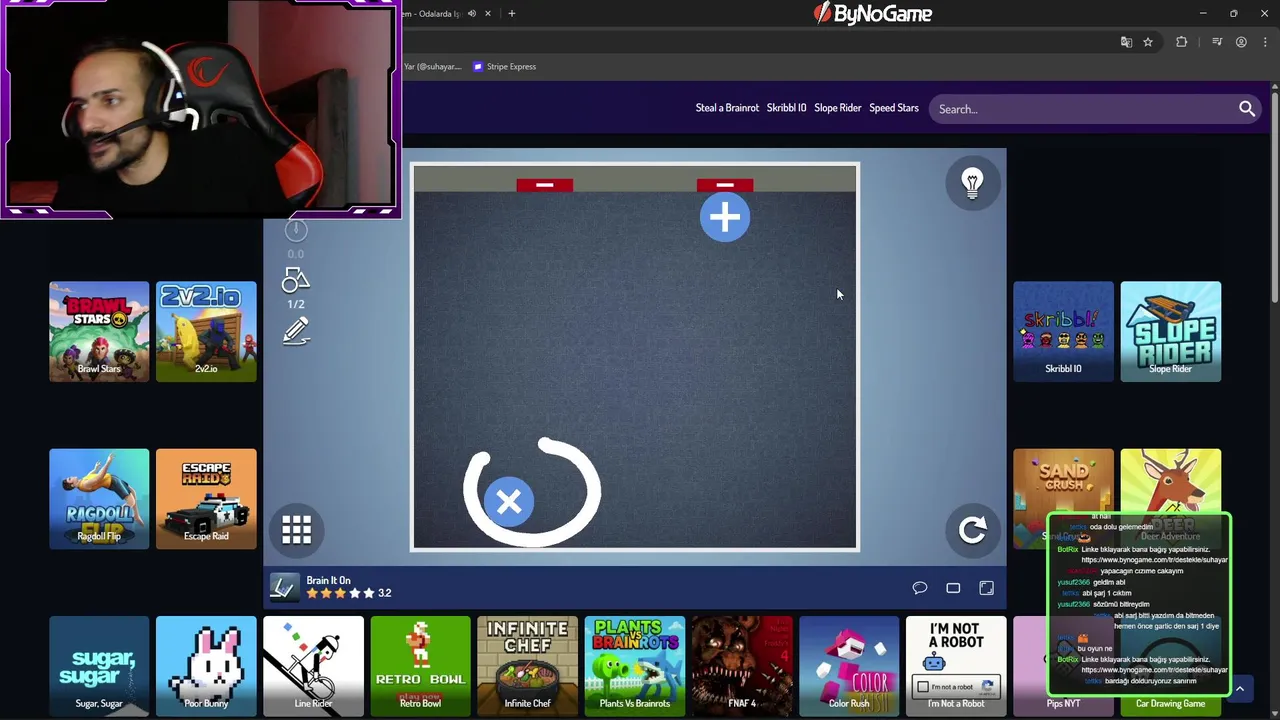Screen dimensions: 1280x720
Task: Open the Retro Bowl game thumbnail
Action: click(420, 666)
